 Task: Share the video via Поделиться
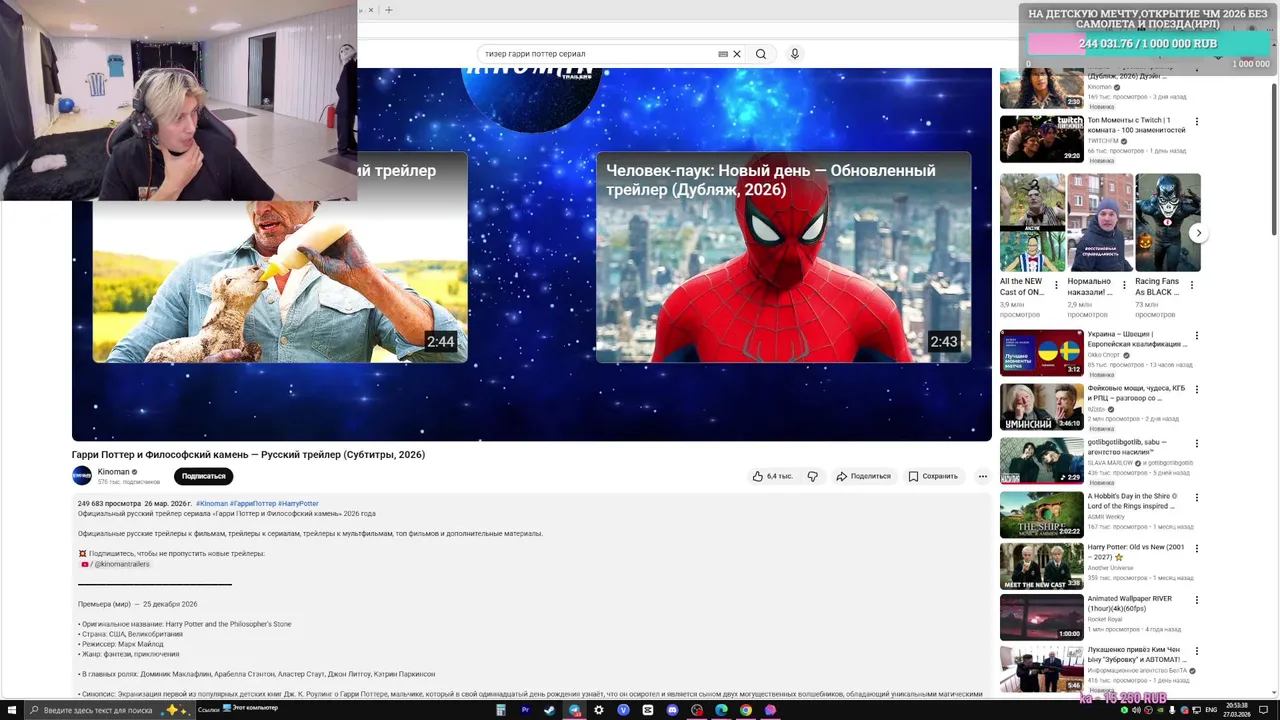[x=864, y=476]
